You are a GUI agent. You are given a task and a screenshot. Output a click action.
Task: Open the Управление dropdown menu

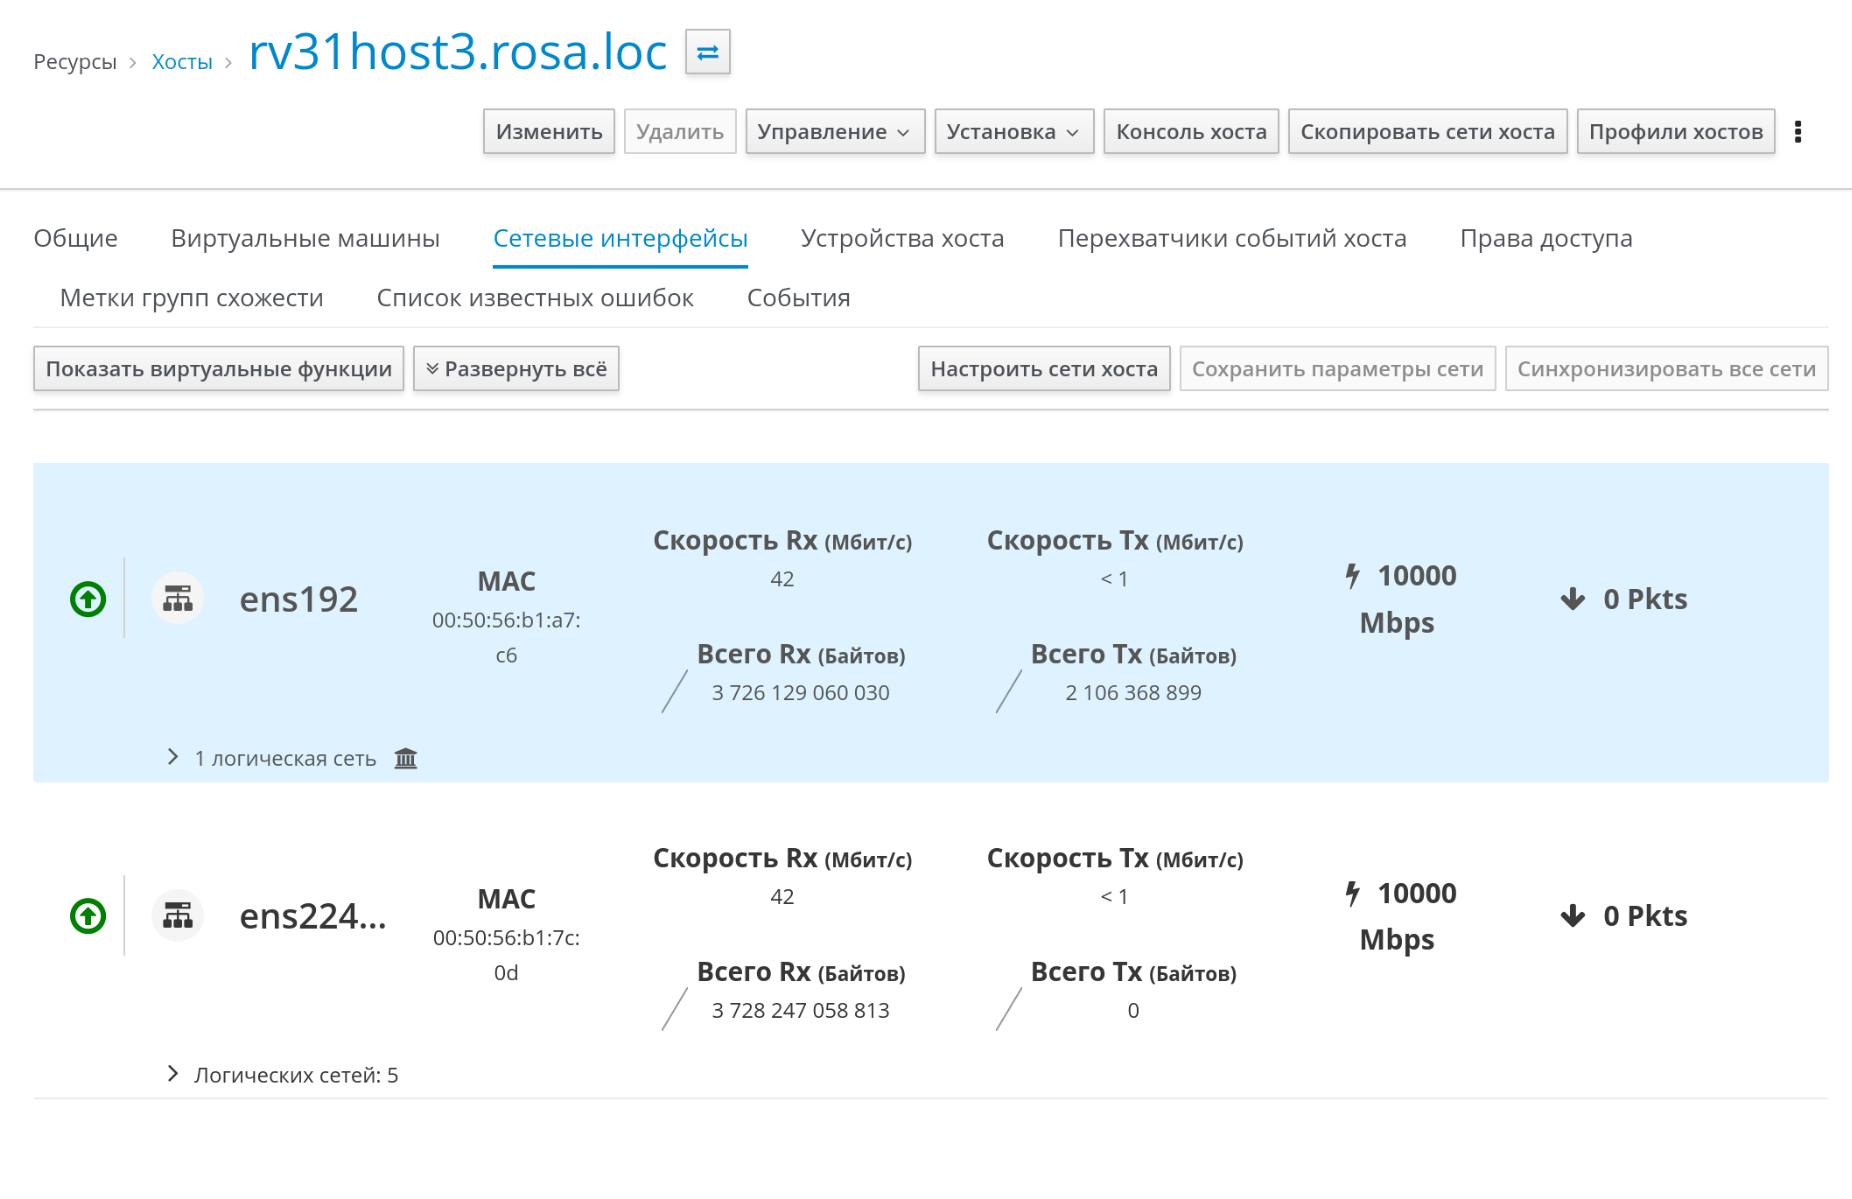tap(834, 132)
